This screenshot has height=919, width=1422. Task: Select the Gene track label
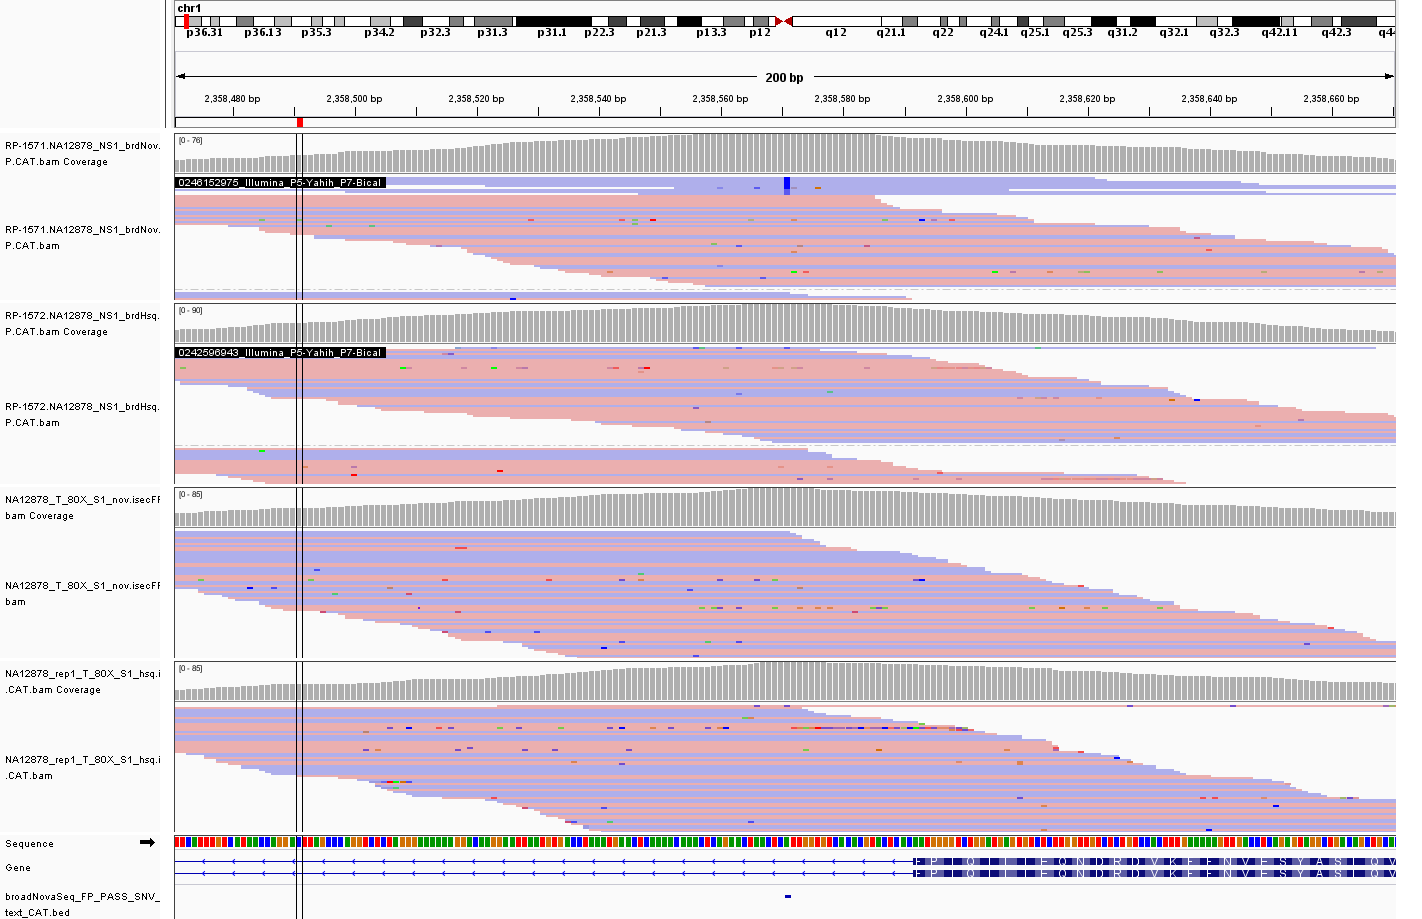coord(18,868)
